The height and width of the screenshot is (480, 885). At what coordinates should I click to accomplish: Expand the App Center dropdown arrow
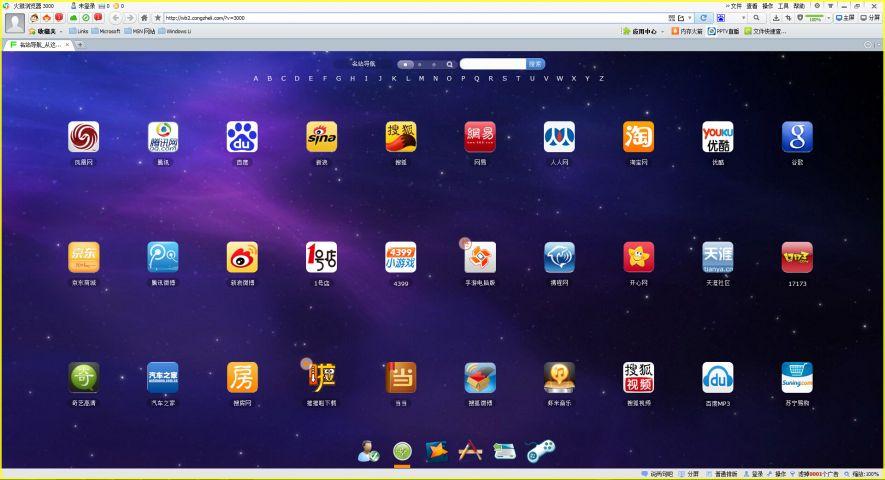[663, 32]
